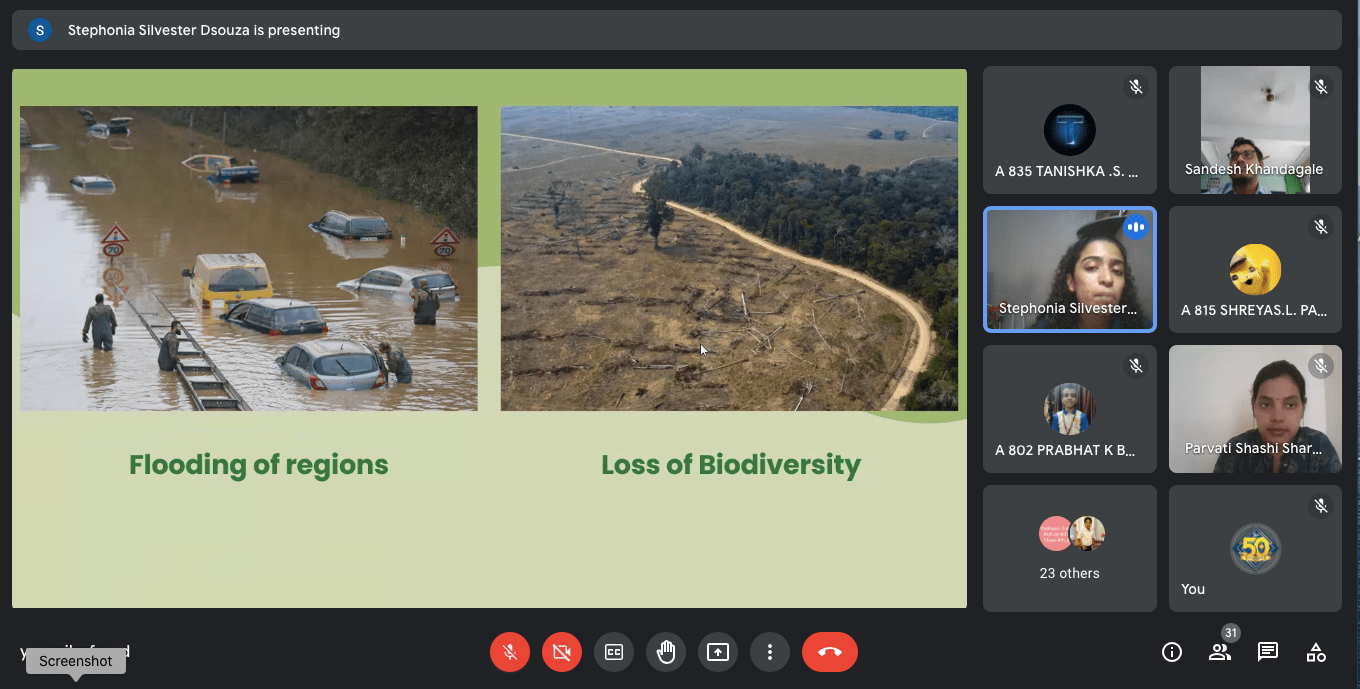Open the Activities shapes icon

coord(1316,652)
